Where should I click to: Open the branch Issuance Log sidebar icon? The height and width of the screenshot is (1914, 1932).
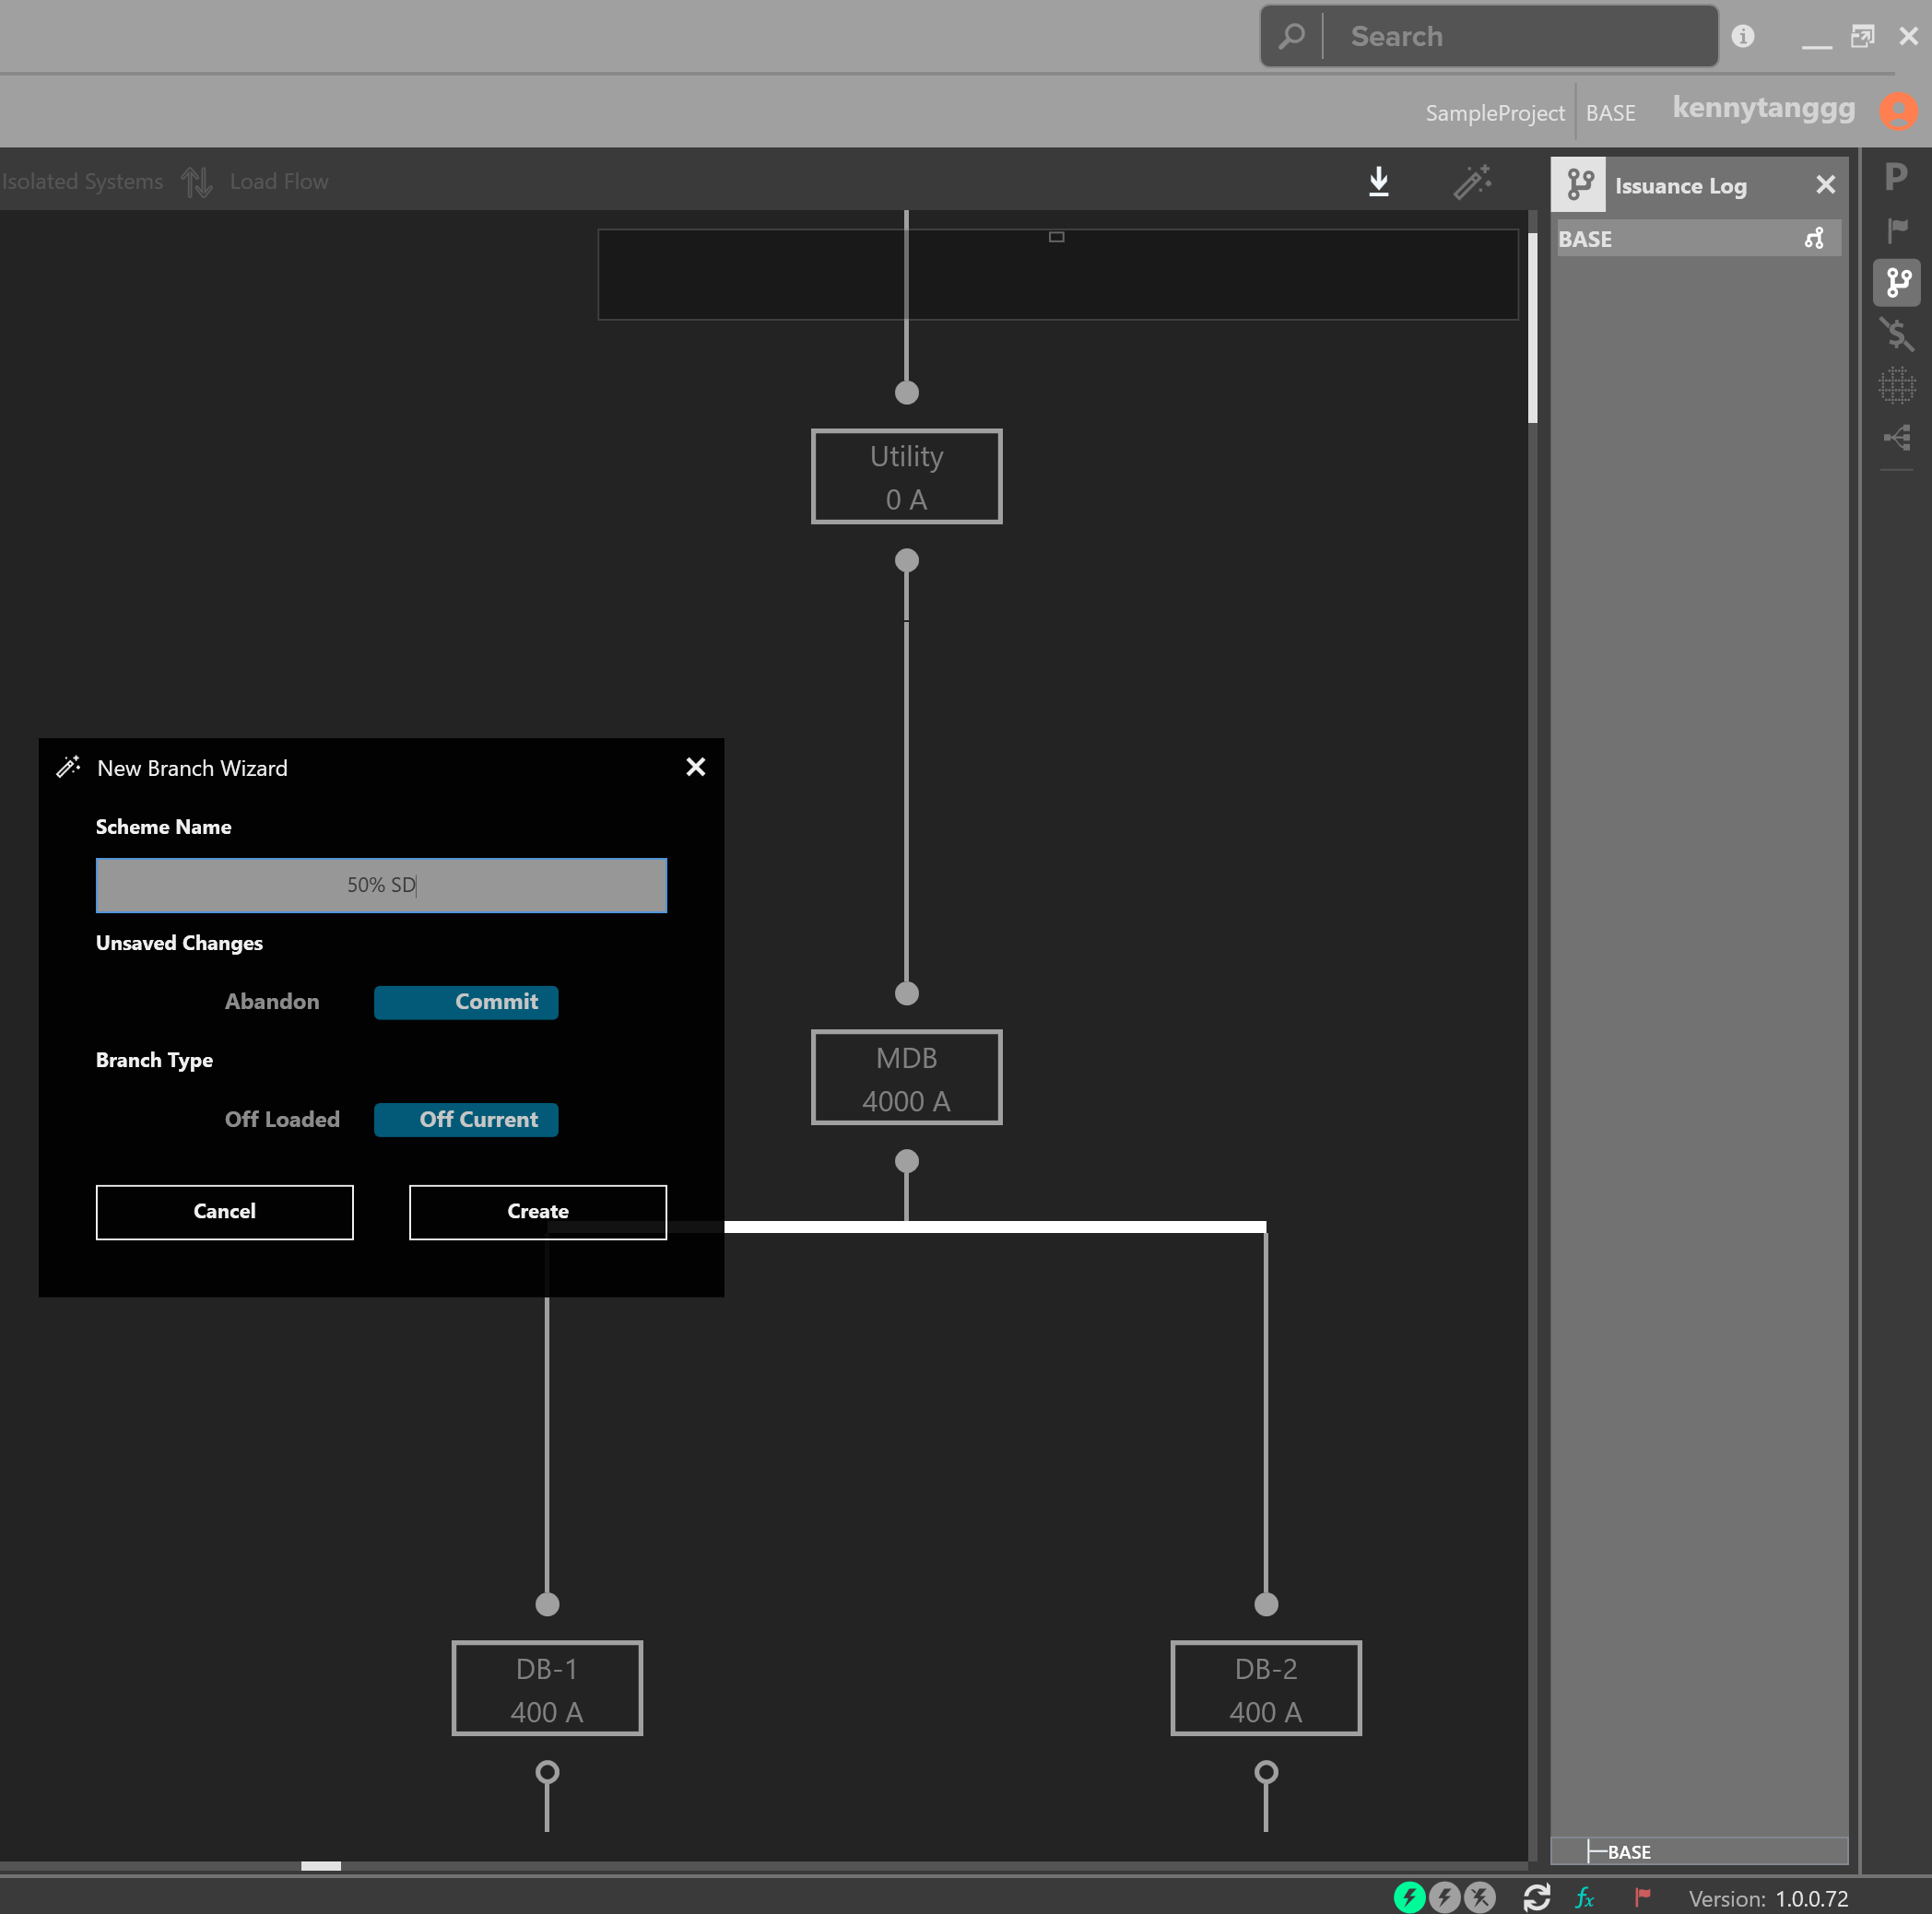coord(1897,283)
